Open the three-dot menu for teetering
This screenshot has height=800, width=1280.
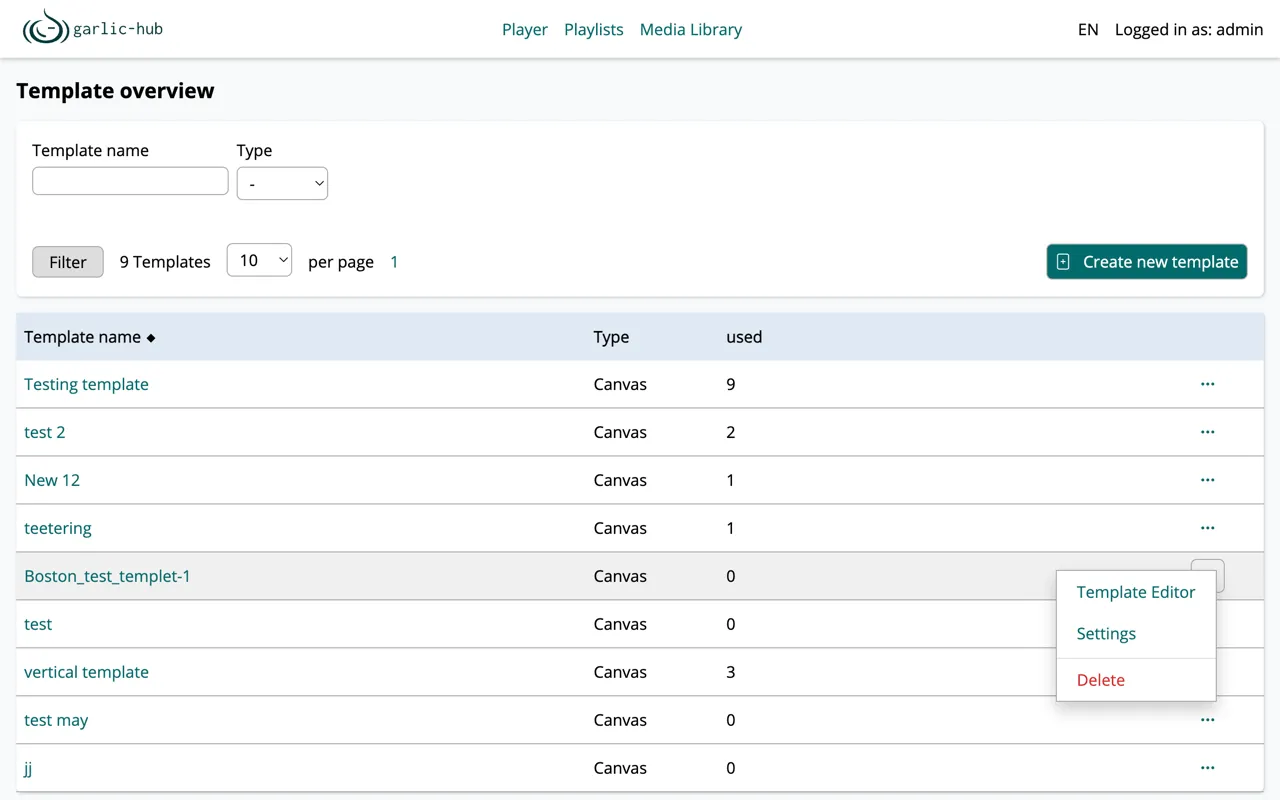[x=1207, y=528]
